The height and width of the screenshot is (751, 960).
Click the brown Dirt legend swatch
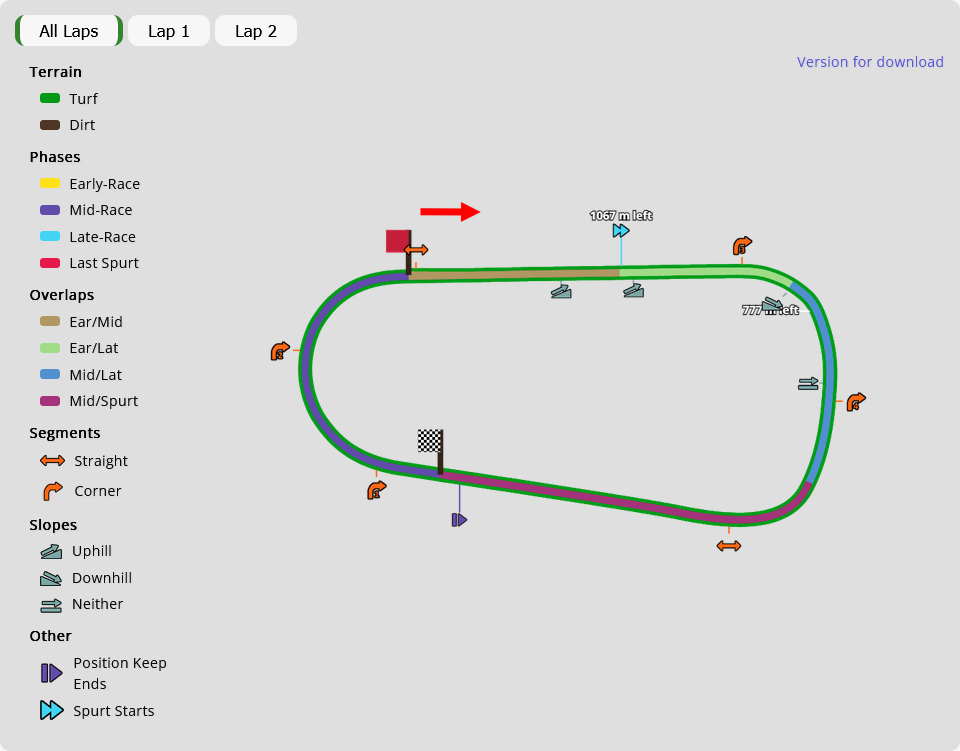coord(50,125)
